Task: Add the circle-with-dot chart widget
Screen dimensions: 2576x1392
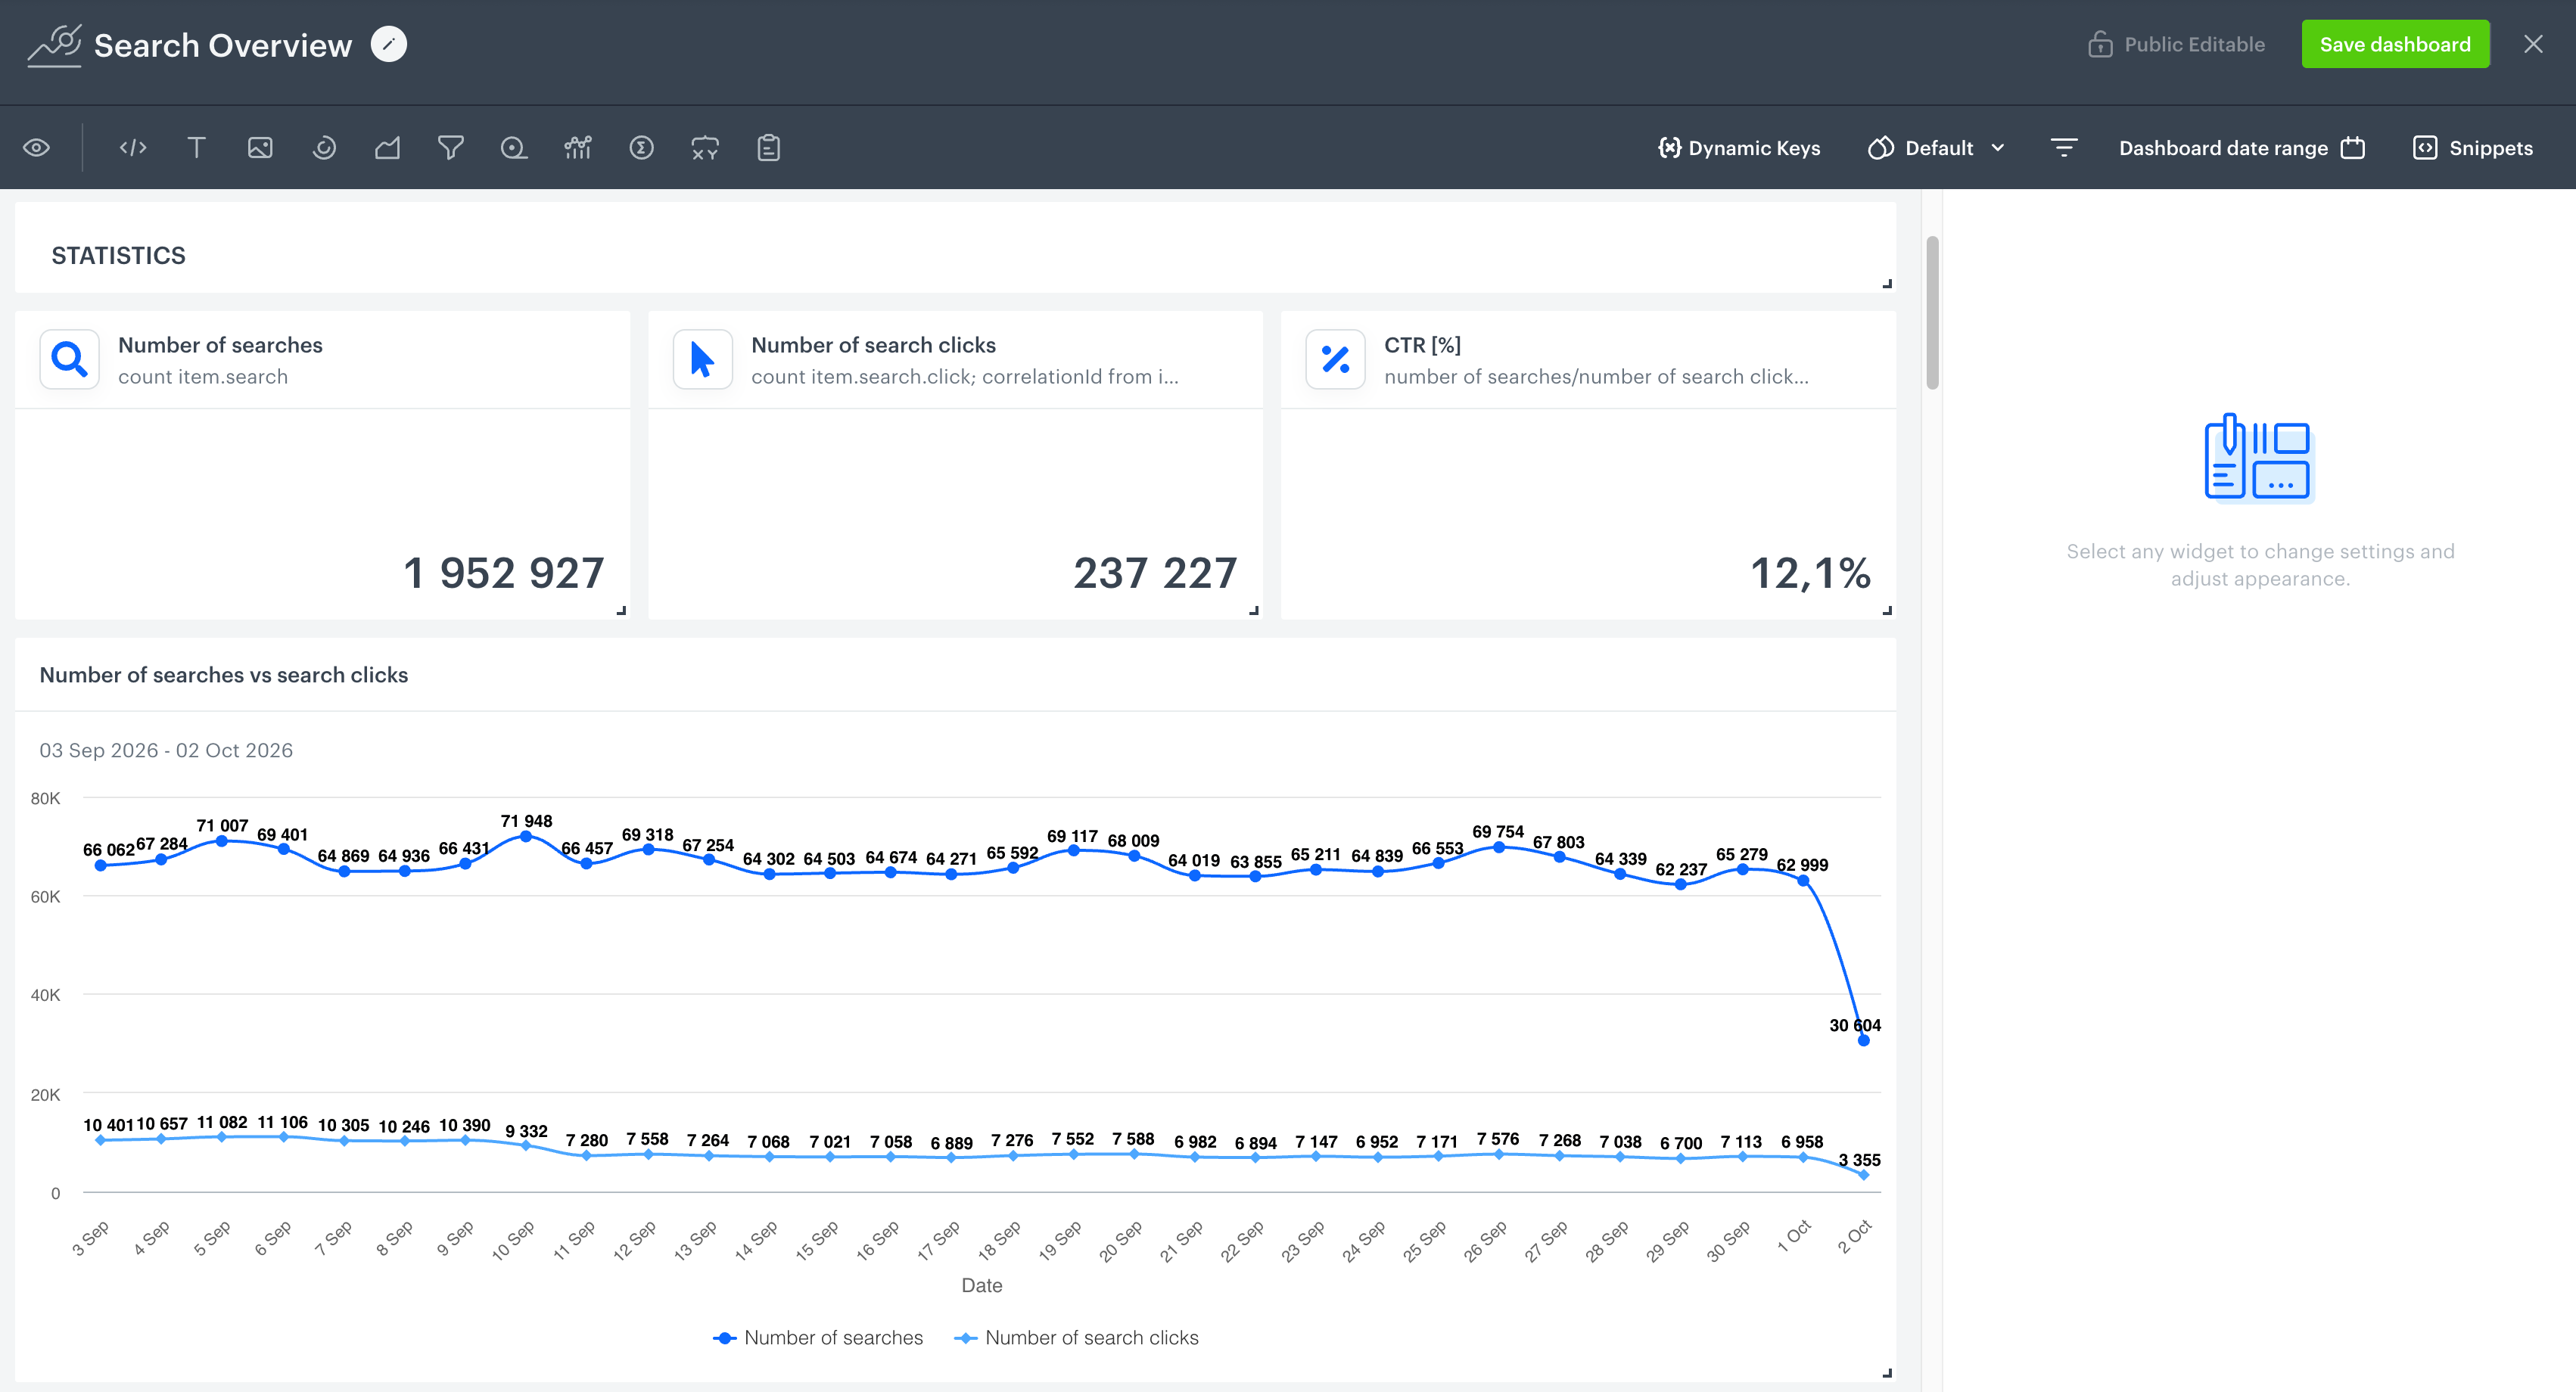Action: pos(514,148)
